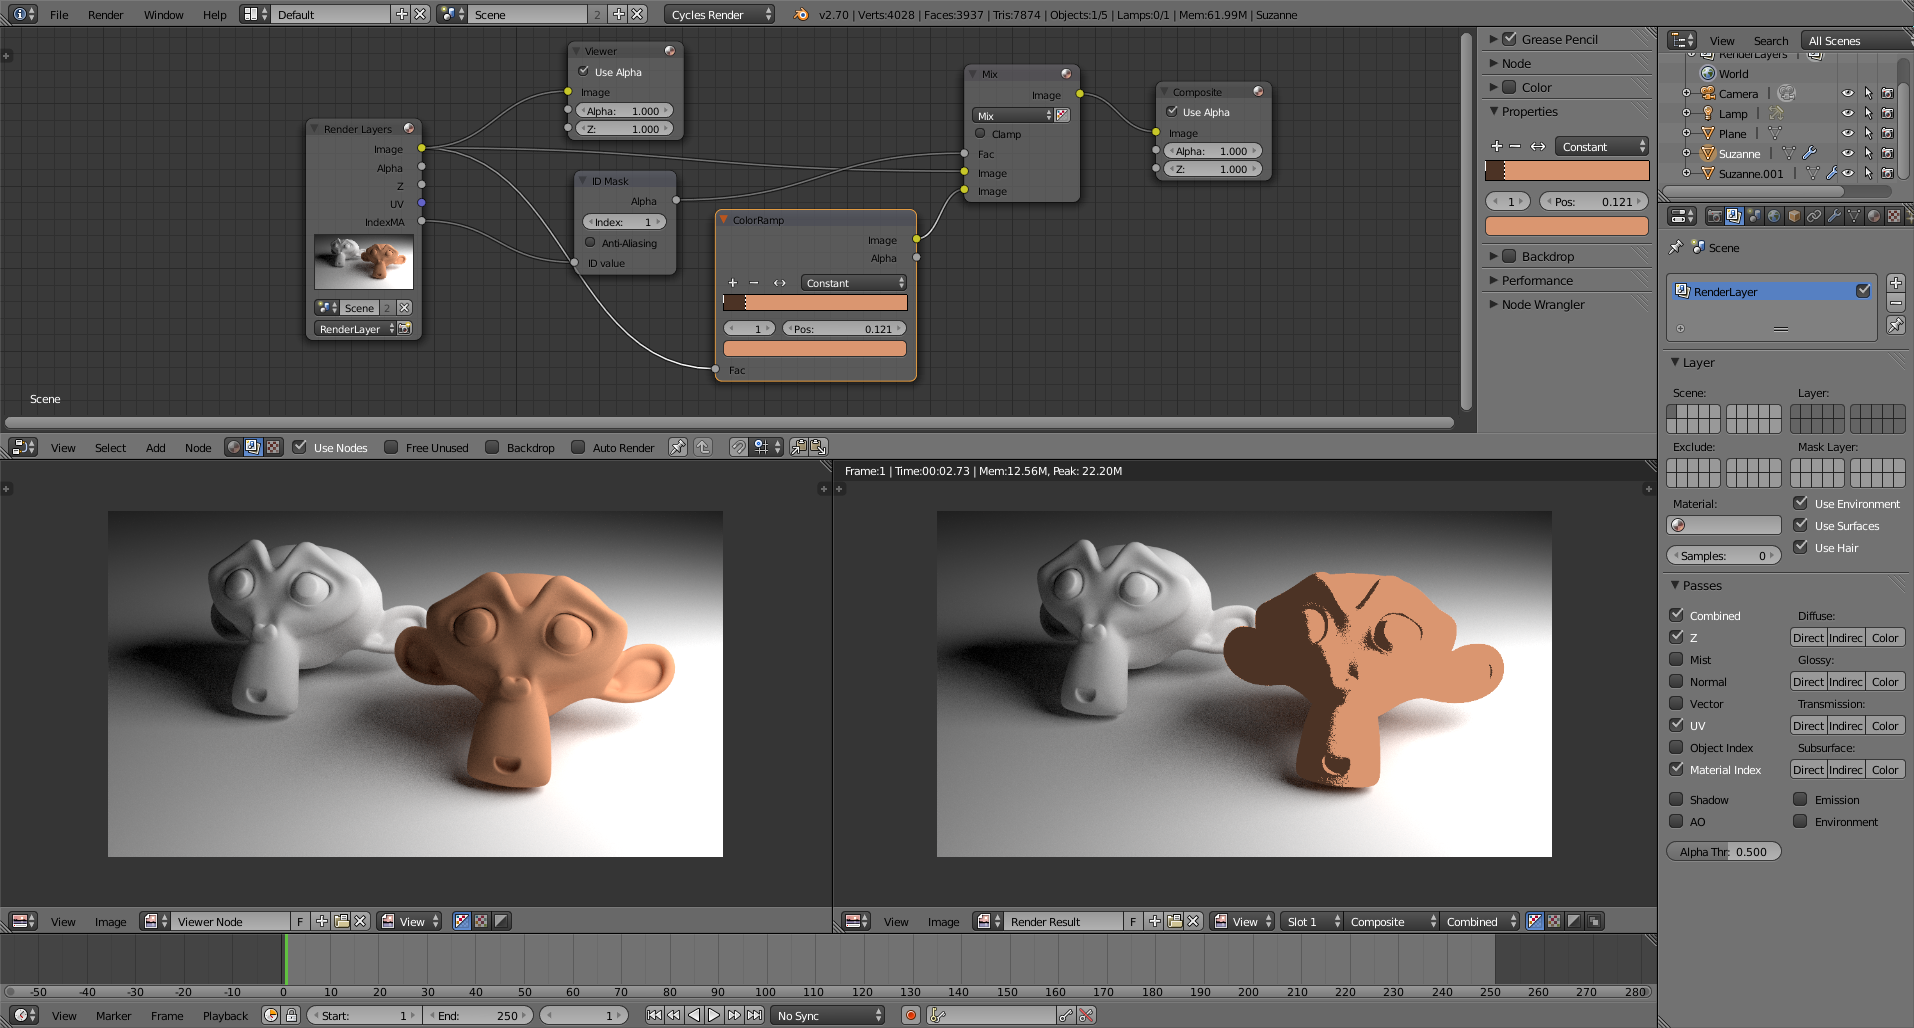Viewport: 1914px width, 1028px height.
Task: Flip the ColorRamp node using the arrows icon
Action: [779, 283]
